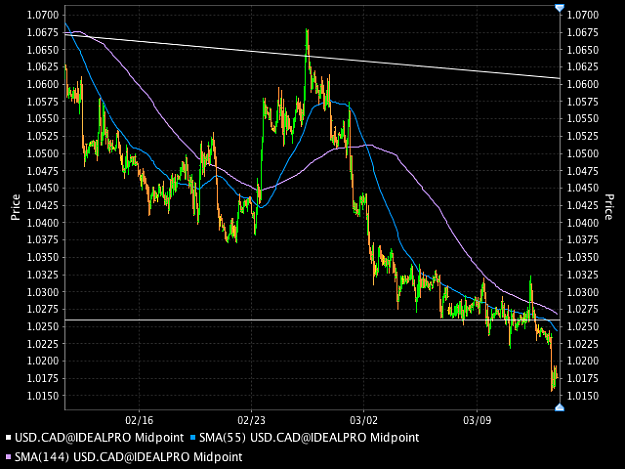Viewport: 625px width, 469px height.
Task: Click the 03/09 date axis label
Action: point(477,420)
